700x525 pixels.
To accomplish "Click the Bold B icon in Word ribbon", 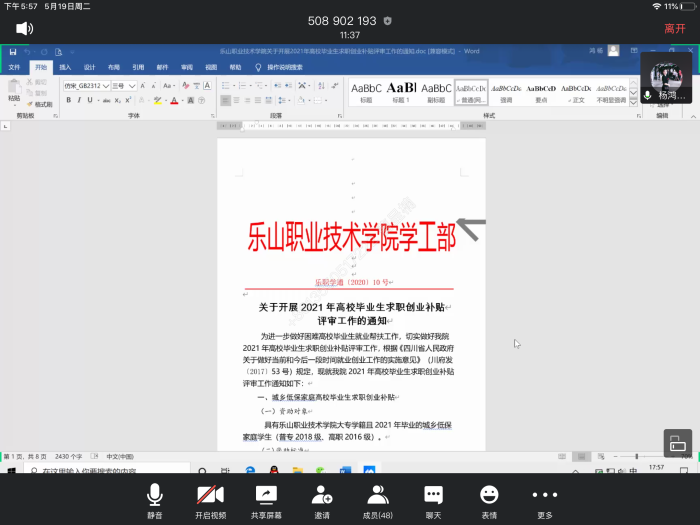I will tap(67, 101).
